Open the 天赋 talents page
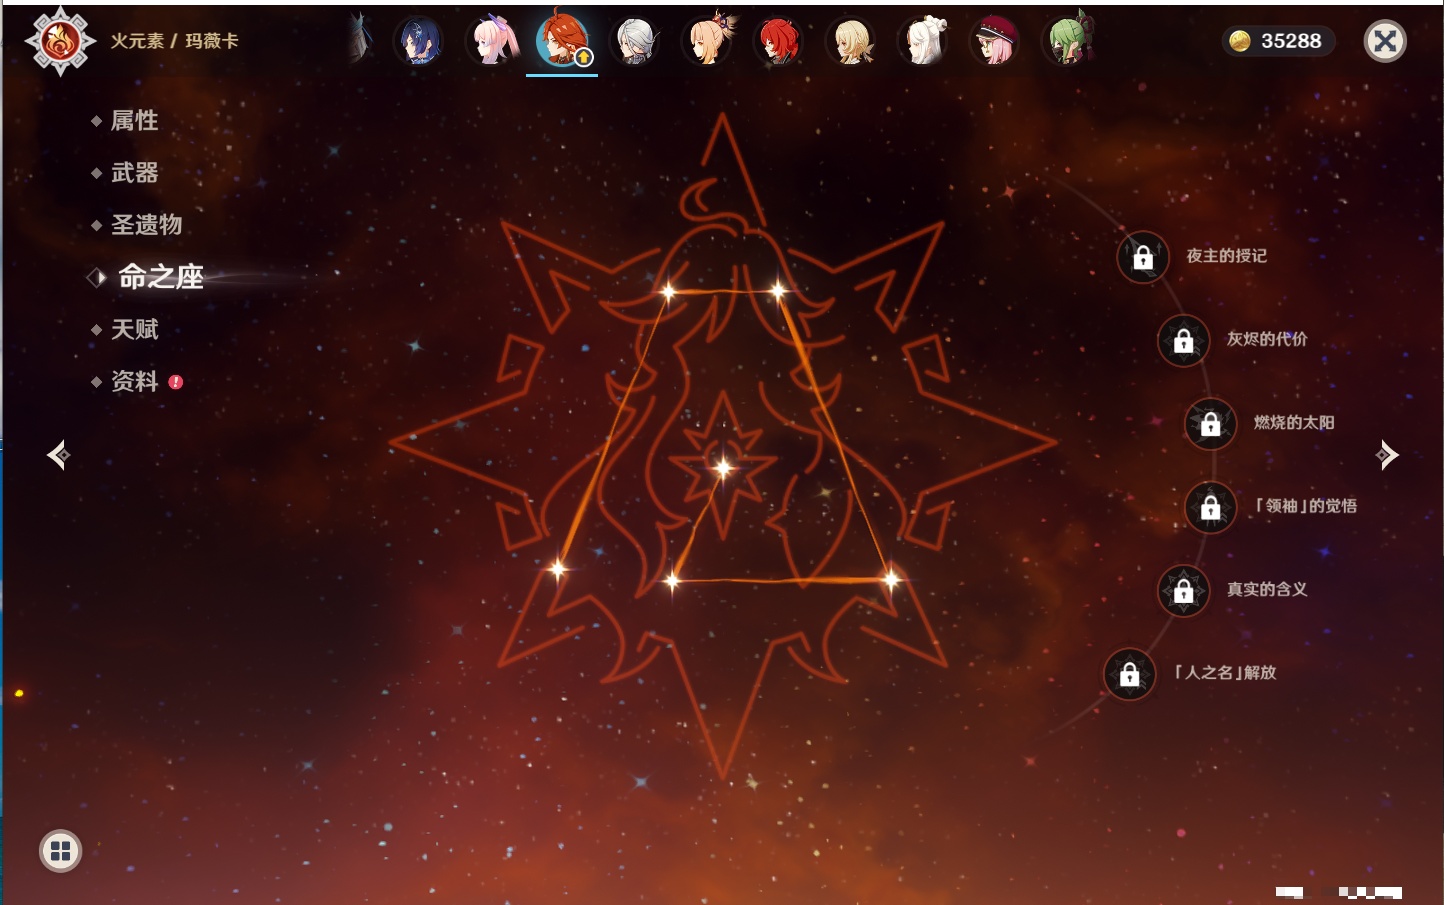This screenshot has width=1444, height=905. [x=134, y=329]
